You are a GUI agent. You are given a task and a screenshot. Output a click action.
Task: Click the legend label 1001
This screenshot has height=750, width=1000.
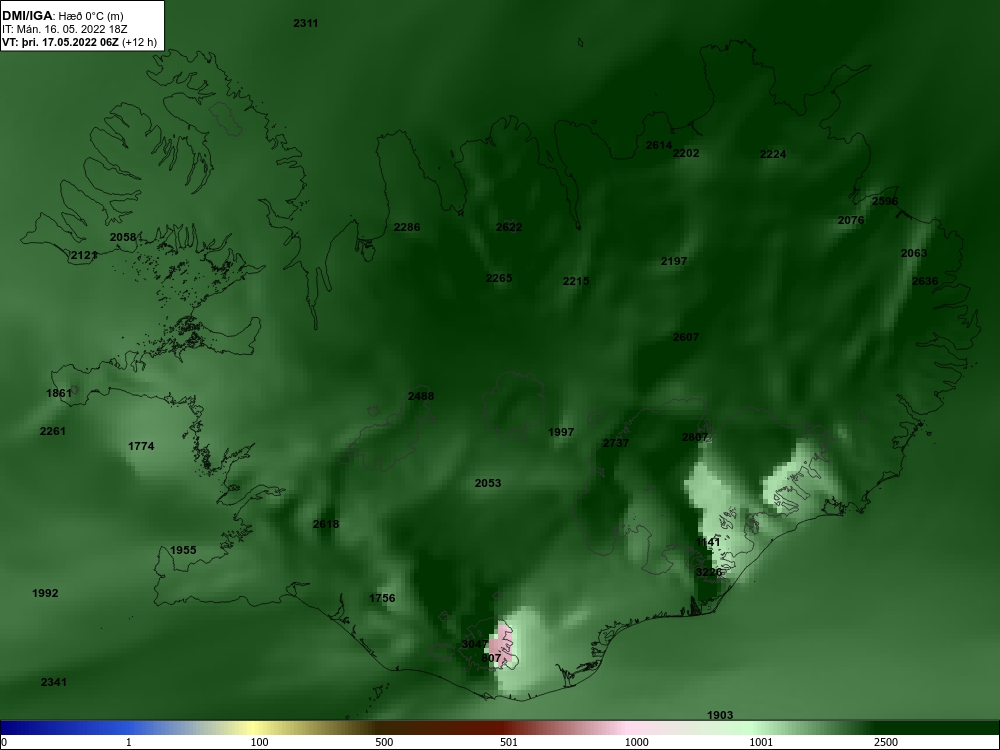tap(761, 742)
